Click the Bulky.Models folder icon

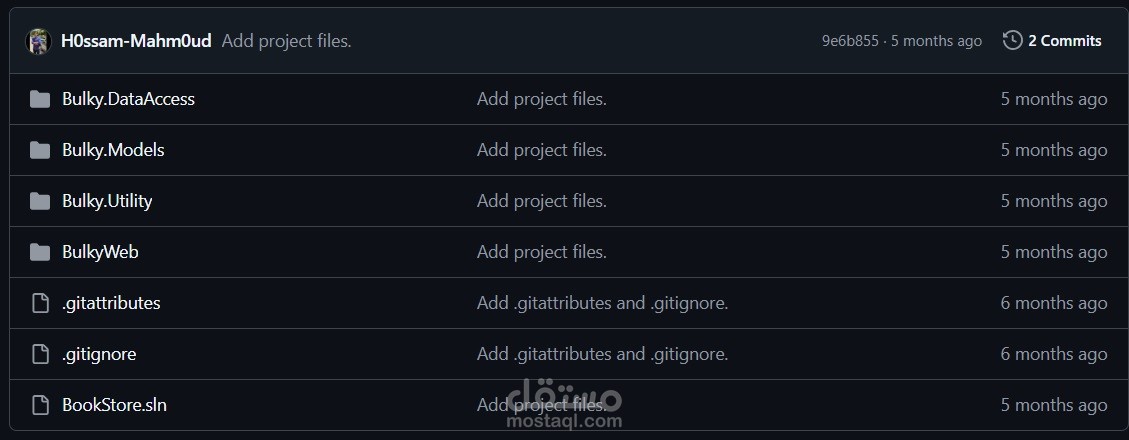tap(40, 150)
